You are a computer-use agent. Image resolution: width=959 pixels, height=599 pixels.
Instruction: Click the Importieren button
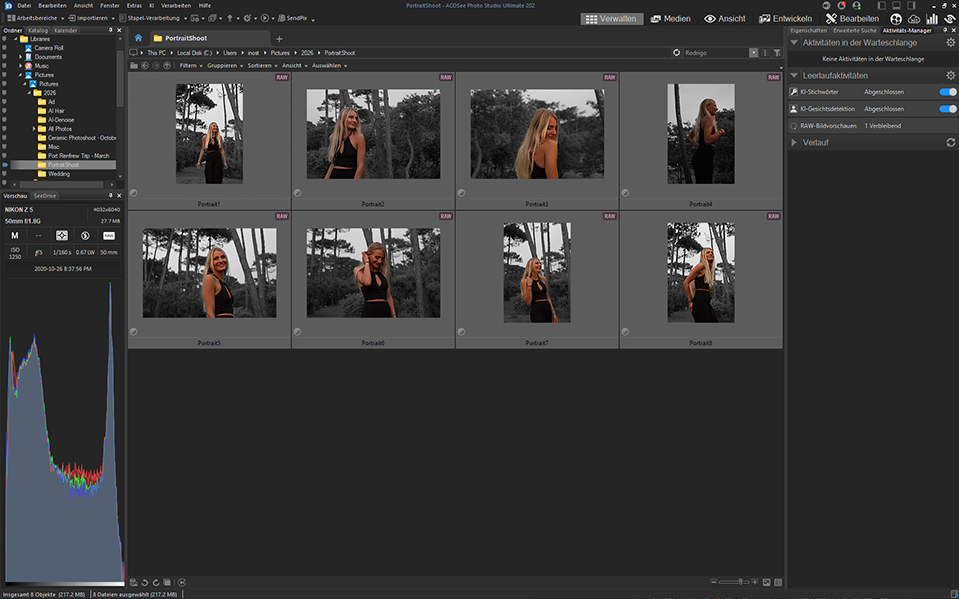[91, 18]
